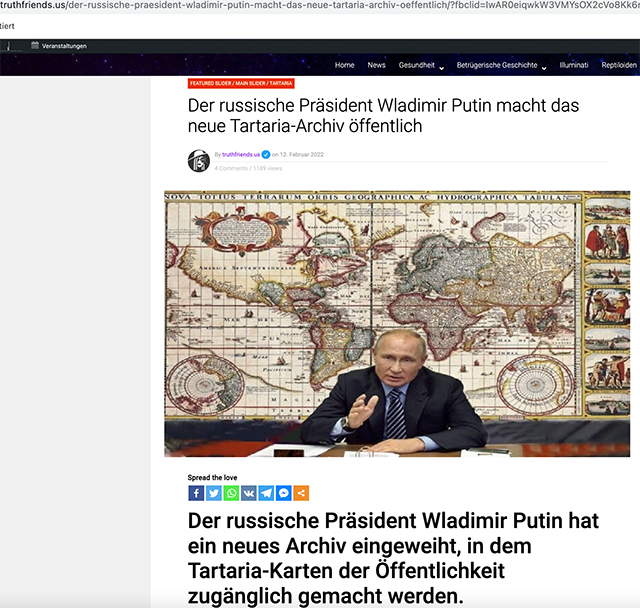This screenshot has width=640, height=608.
Task: Share the article on VK
Action: [249, 493]
